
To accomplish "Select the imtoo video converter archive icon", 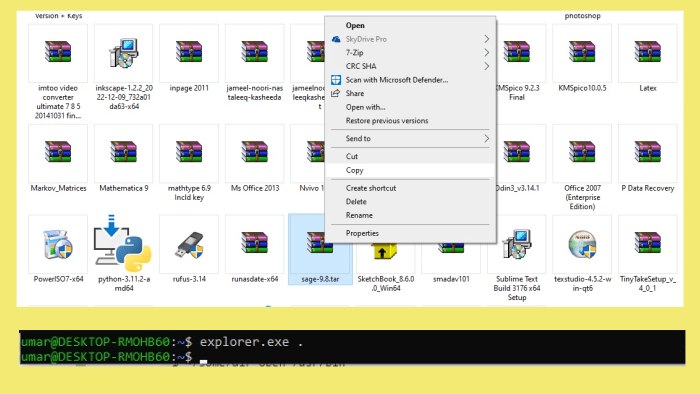I will (58, 52).
